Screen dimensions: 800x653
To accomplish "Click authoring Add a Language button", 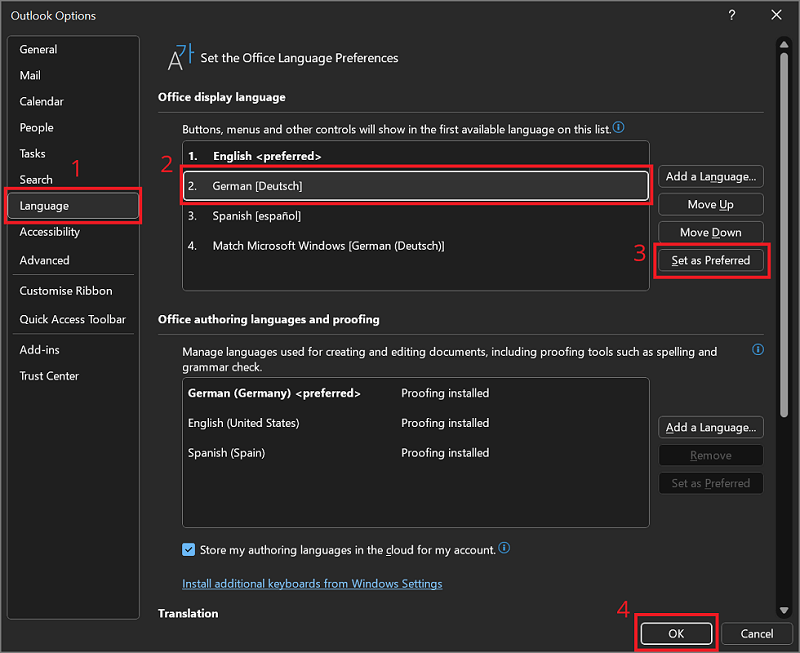I will [711, 428].
